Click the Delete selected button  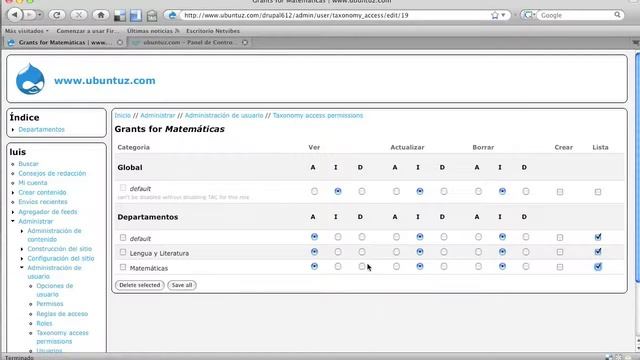tap(140, 285)
